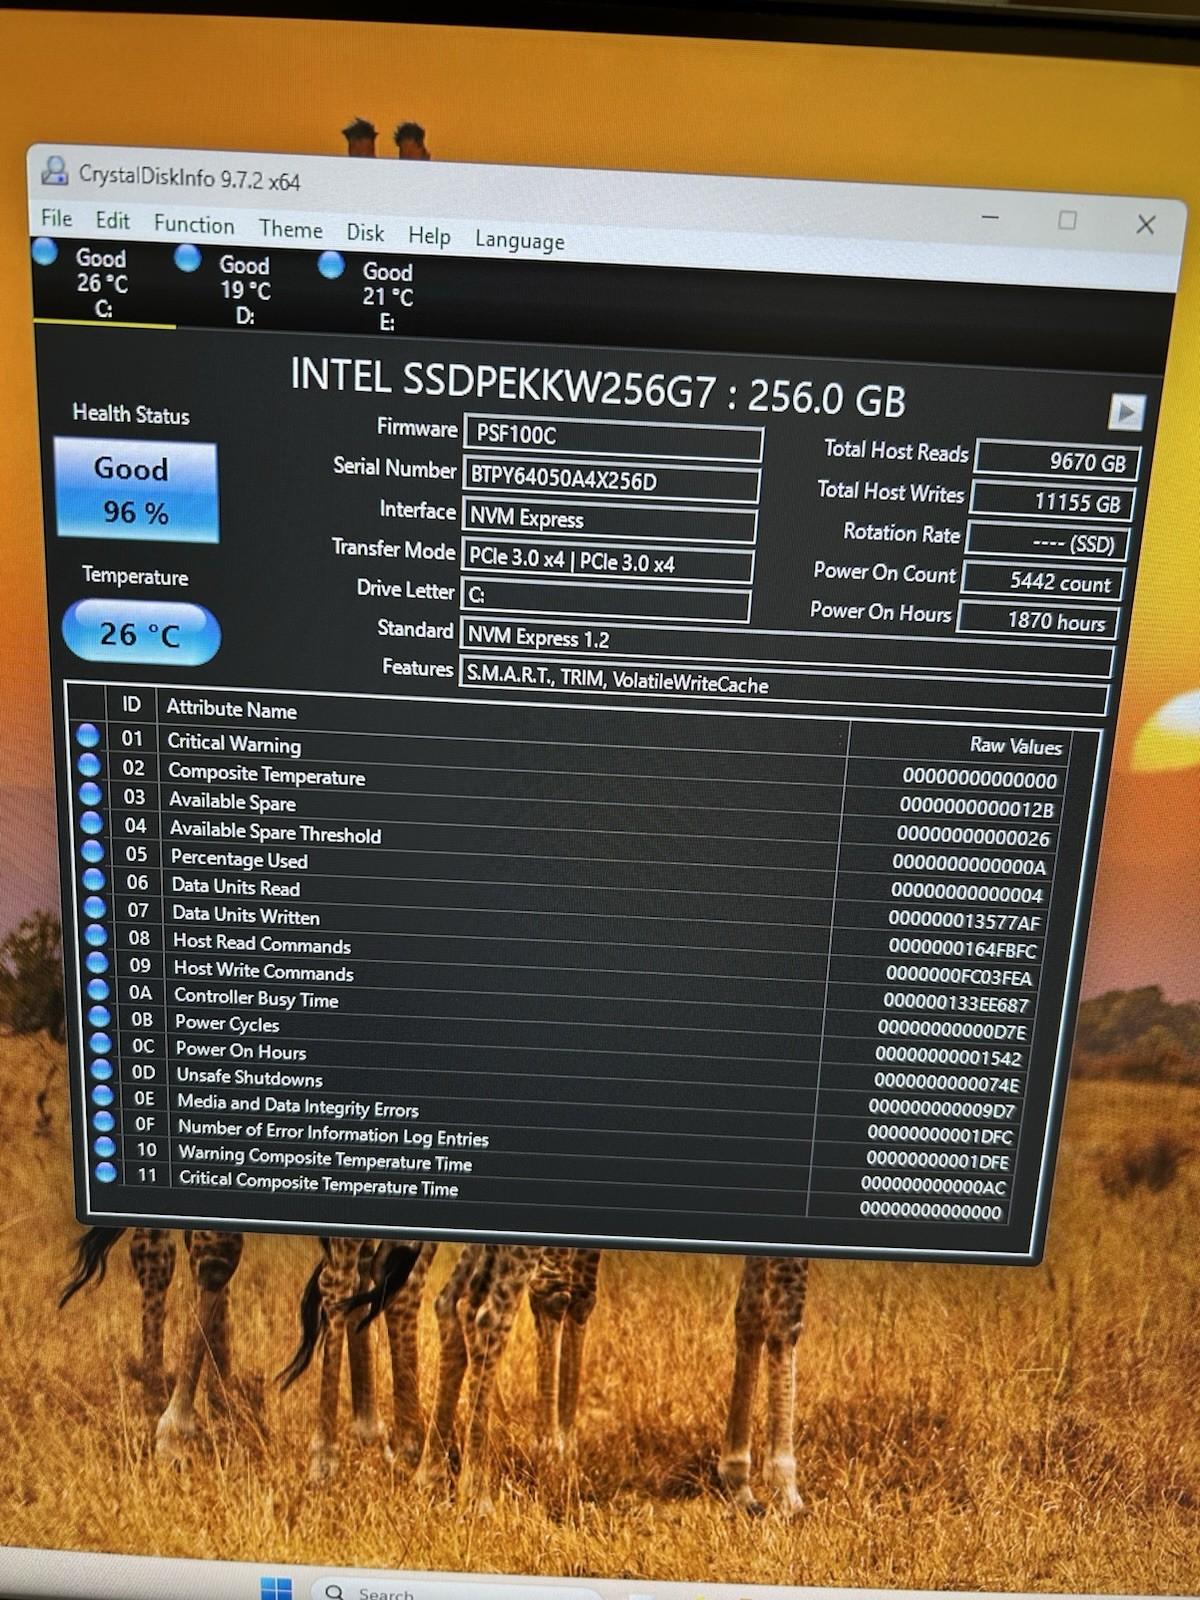Select the D: drive status icon
Viewport: 1200px width, 1600px height.
pos(187,258)
